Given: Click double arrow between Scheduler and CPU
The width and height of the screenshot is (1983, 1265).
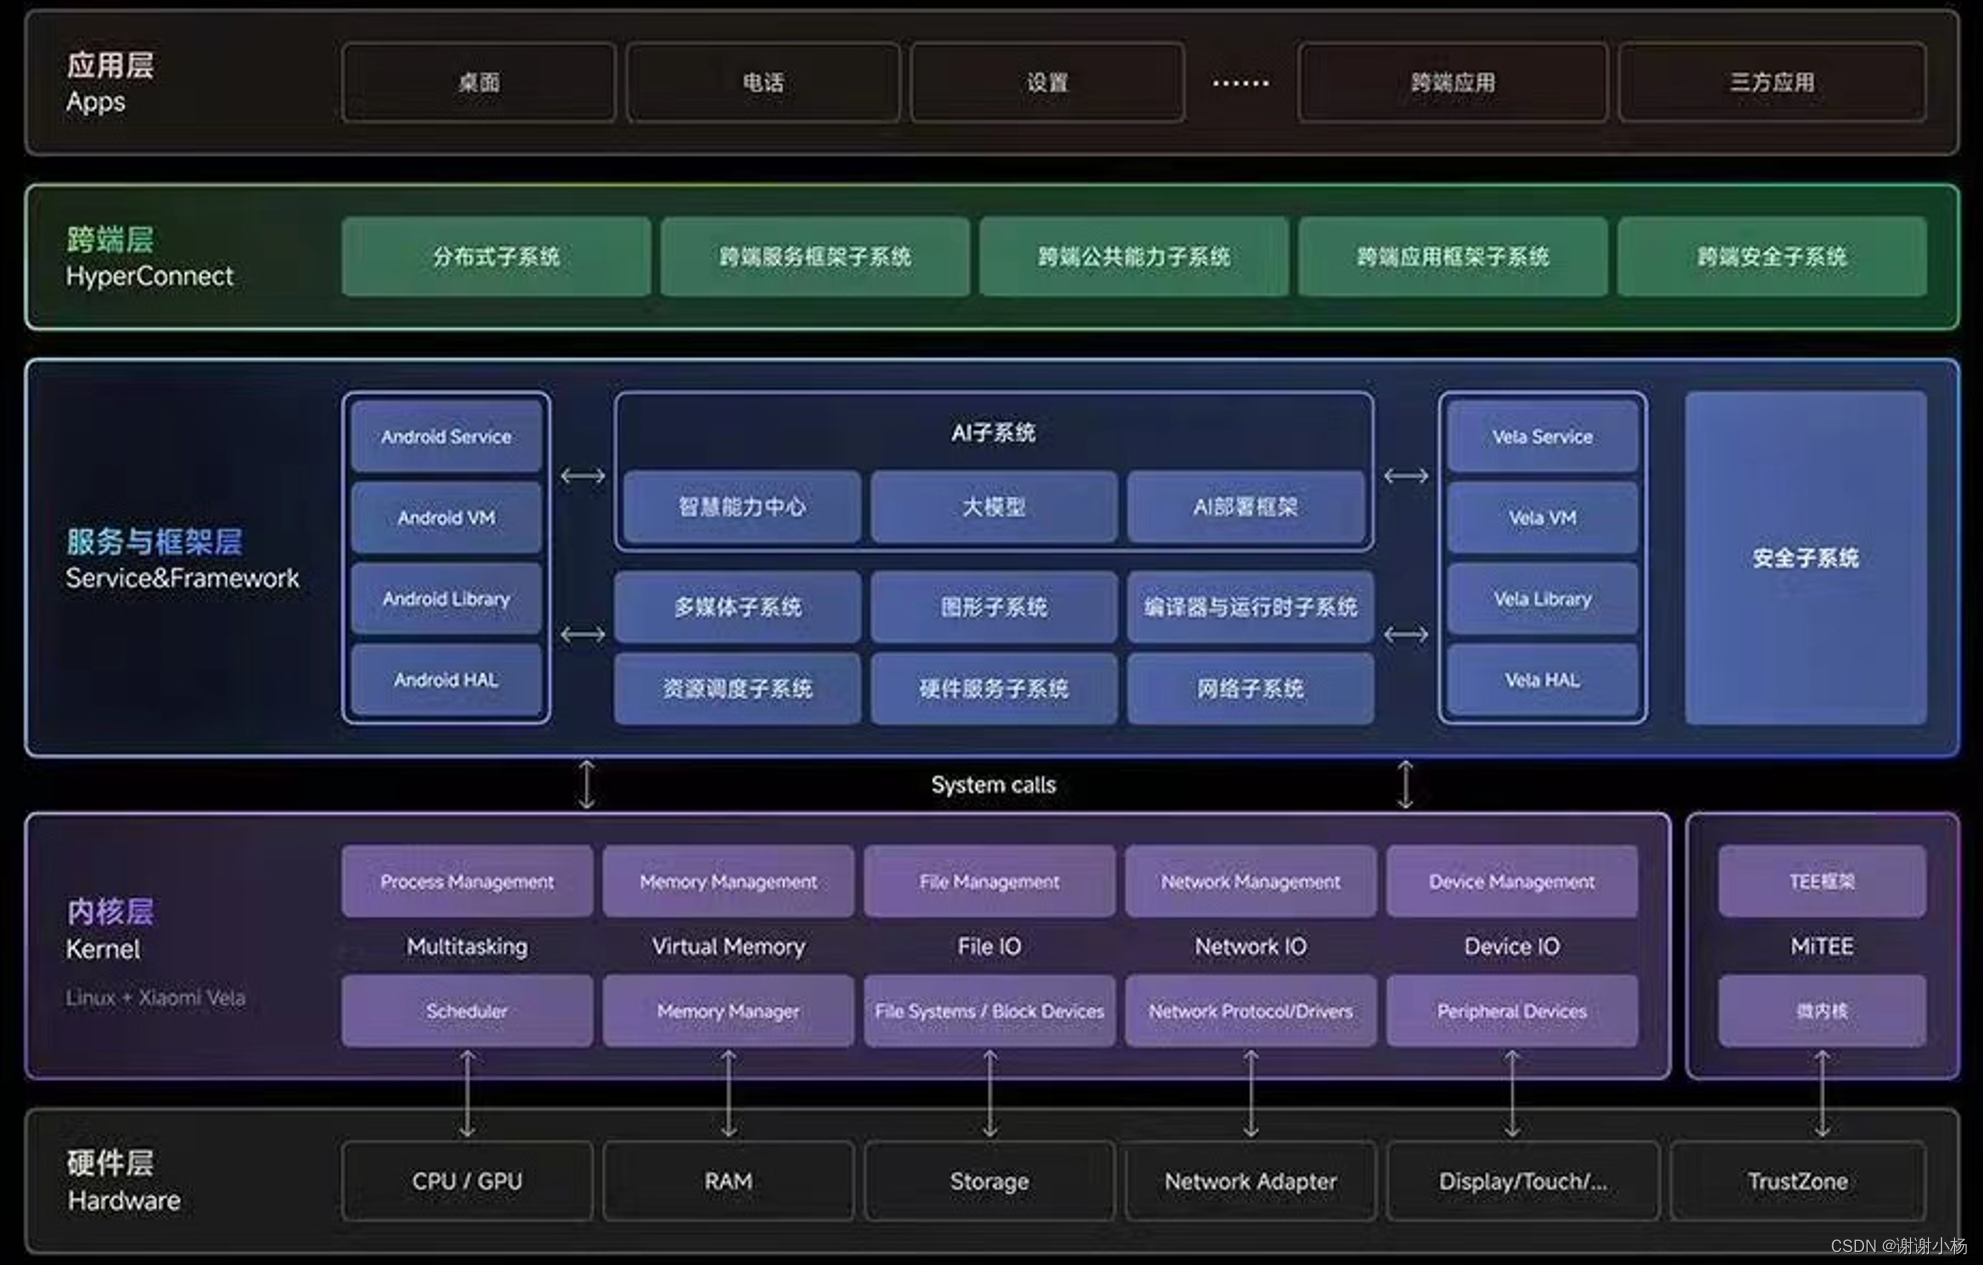Looking at the screenshot, I should pos(467,1093).
